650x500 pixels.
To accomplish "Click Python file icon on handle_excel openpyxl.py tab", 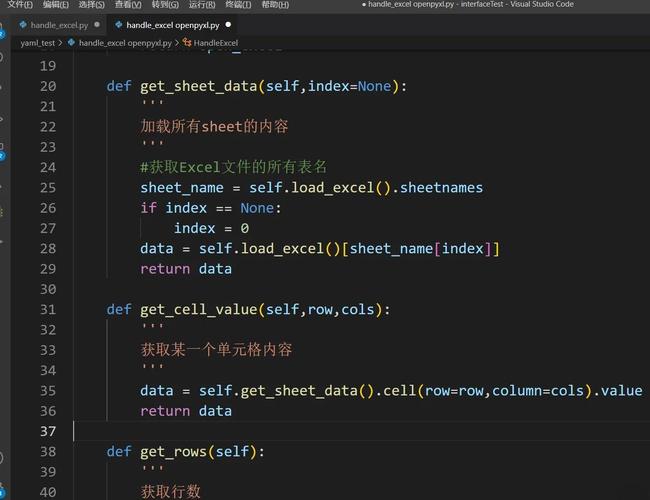I will click(x=119, y=25).
